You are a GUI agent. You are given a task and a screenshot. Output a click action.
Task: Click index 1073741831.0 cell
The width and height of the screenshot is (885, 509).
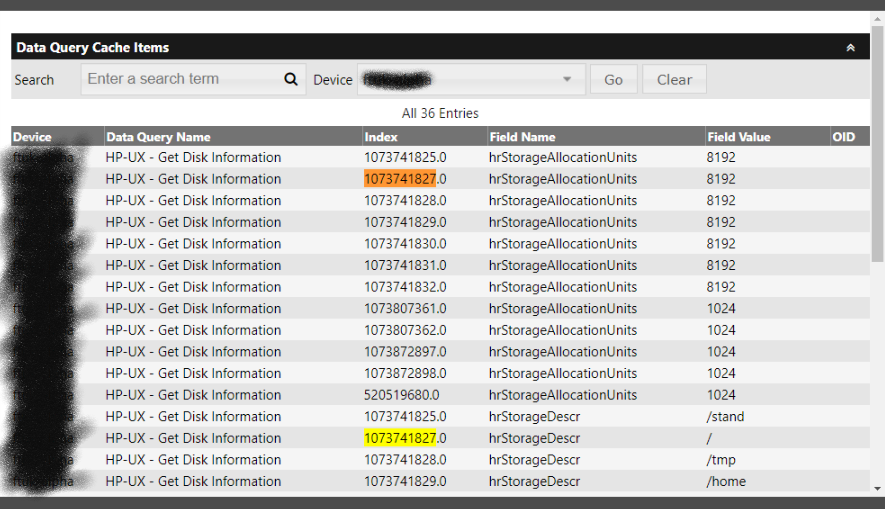[x=405, y=265]
